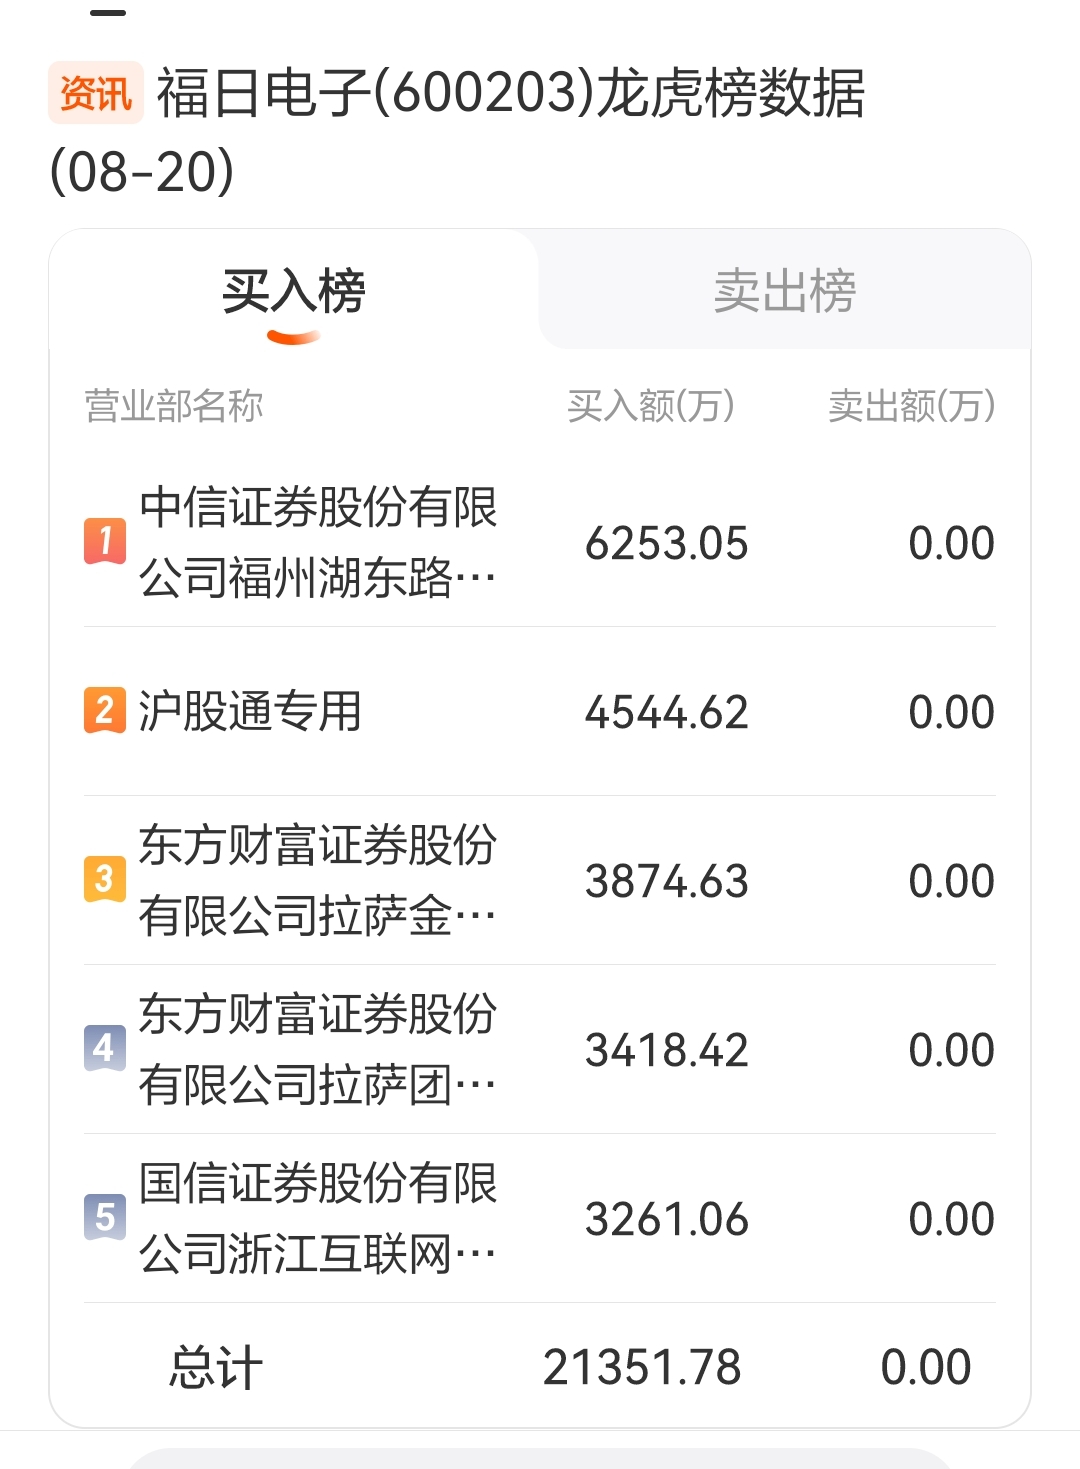Sort by 买入额(万) column header
The image size is (1080, 1469).
click(x=651, y=406)
